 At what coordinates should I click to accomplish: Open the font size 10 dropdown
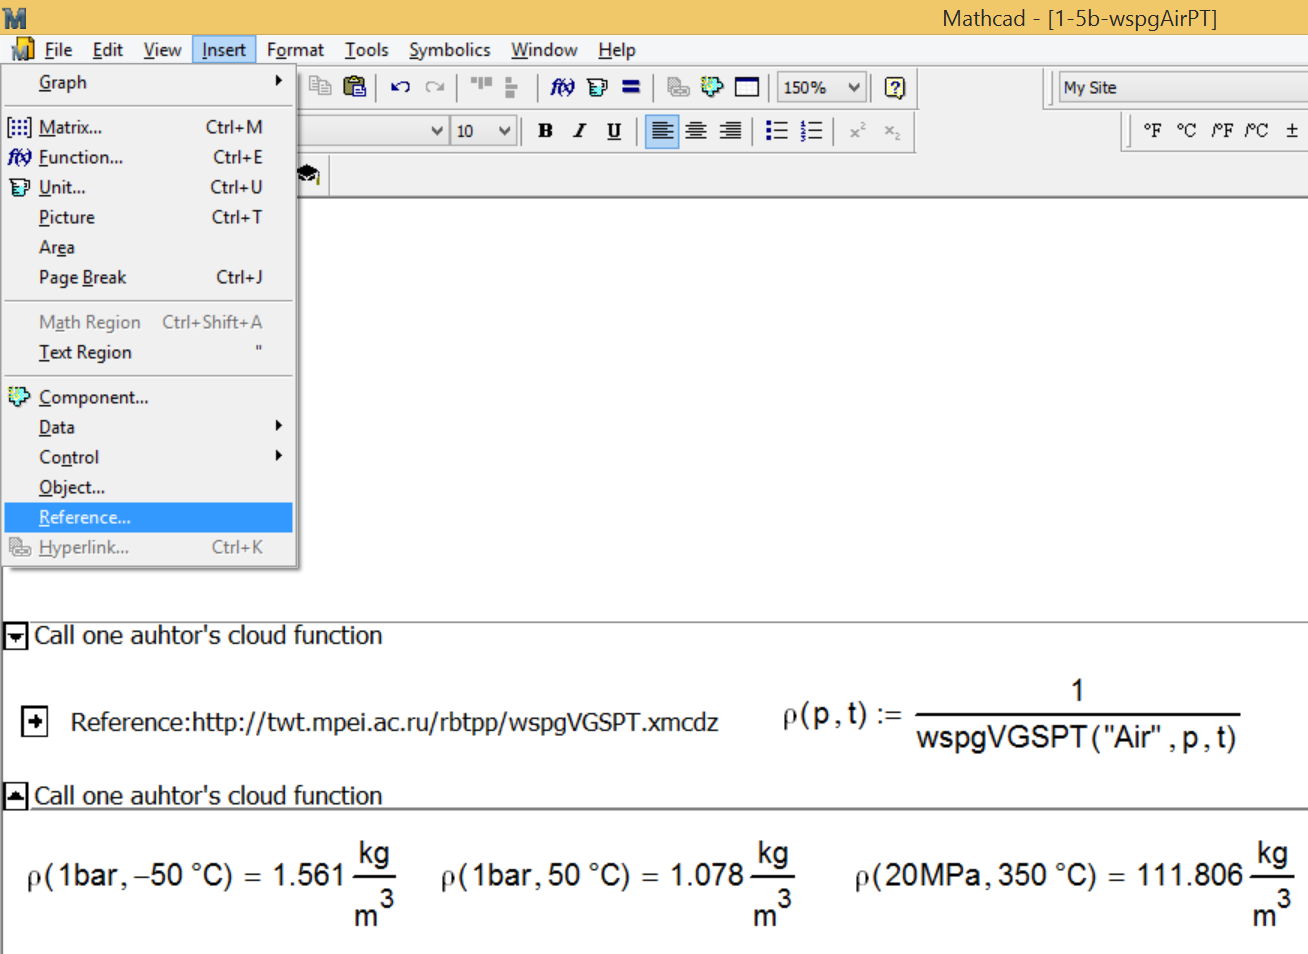pyautogui.click(x=504, y=130)
